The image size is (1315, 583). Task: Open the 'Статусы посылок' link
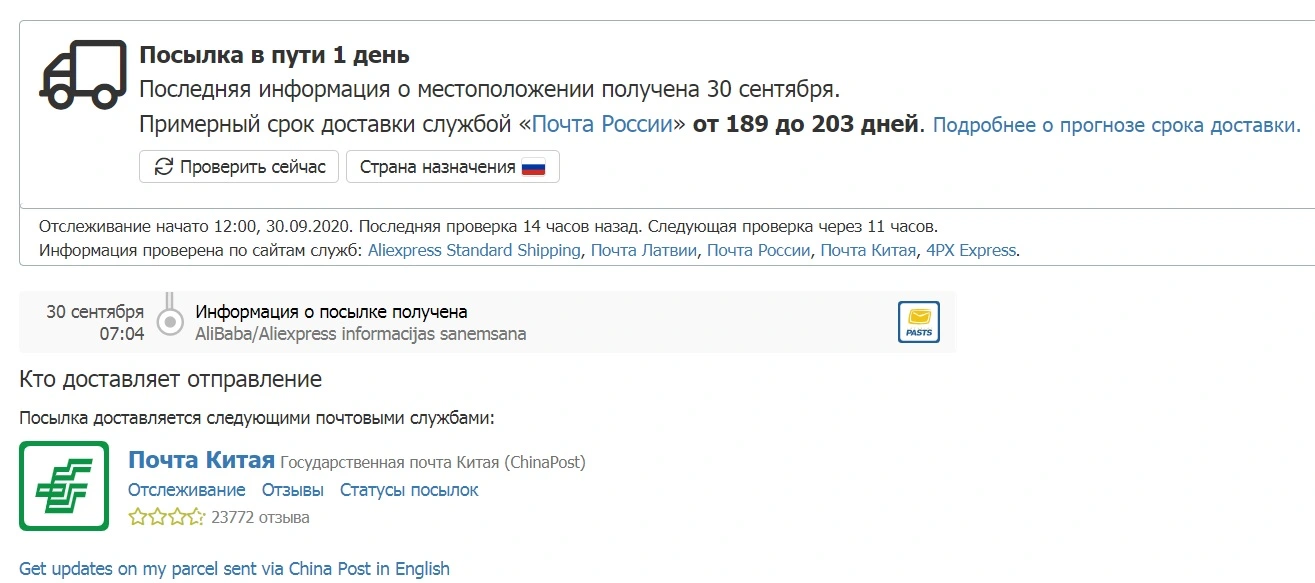pos(409,490)
